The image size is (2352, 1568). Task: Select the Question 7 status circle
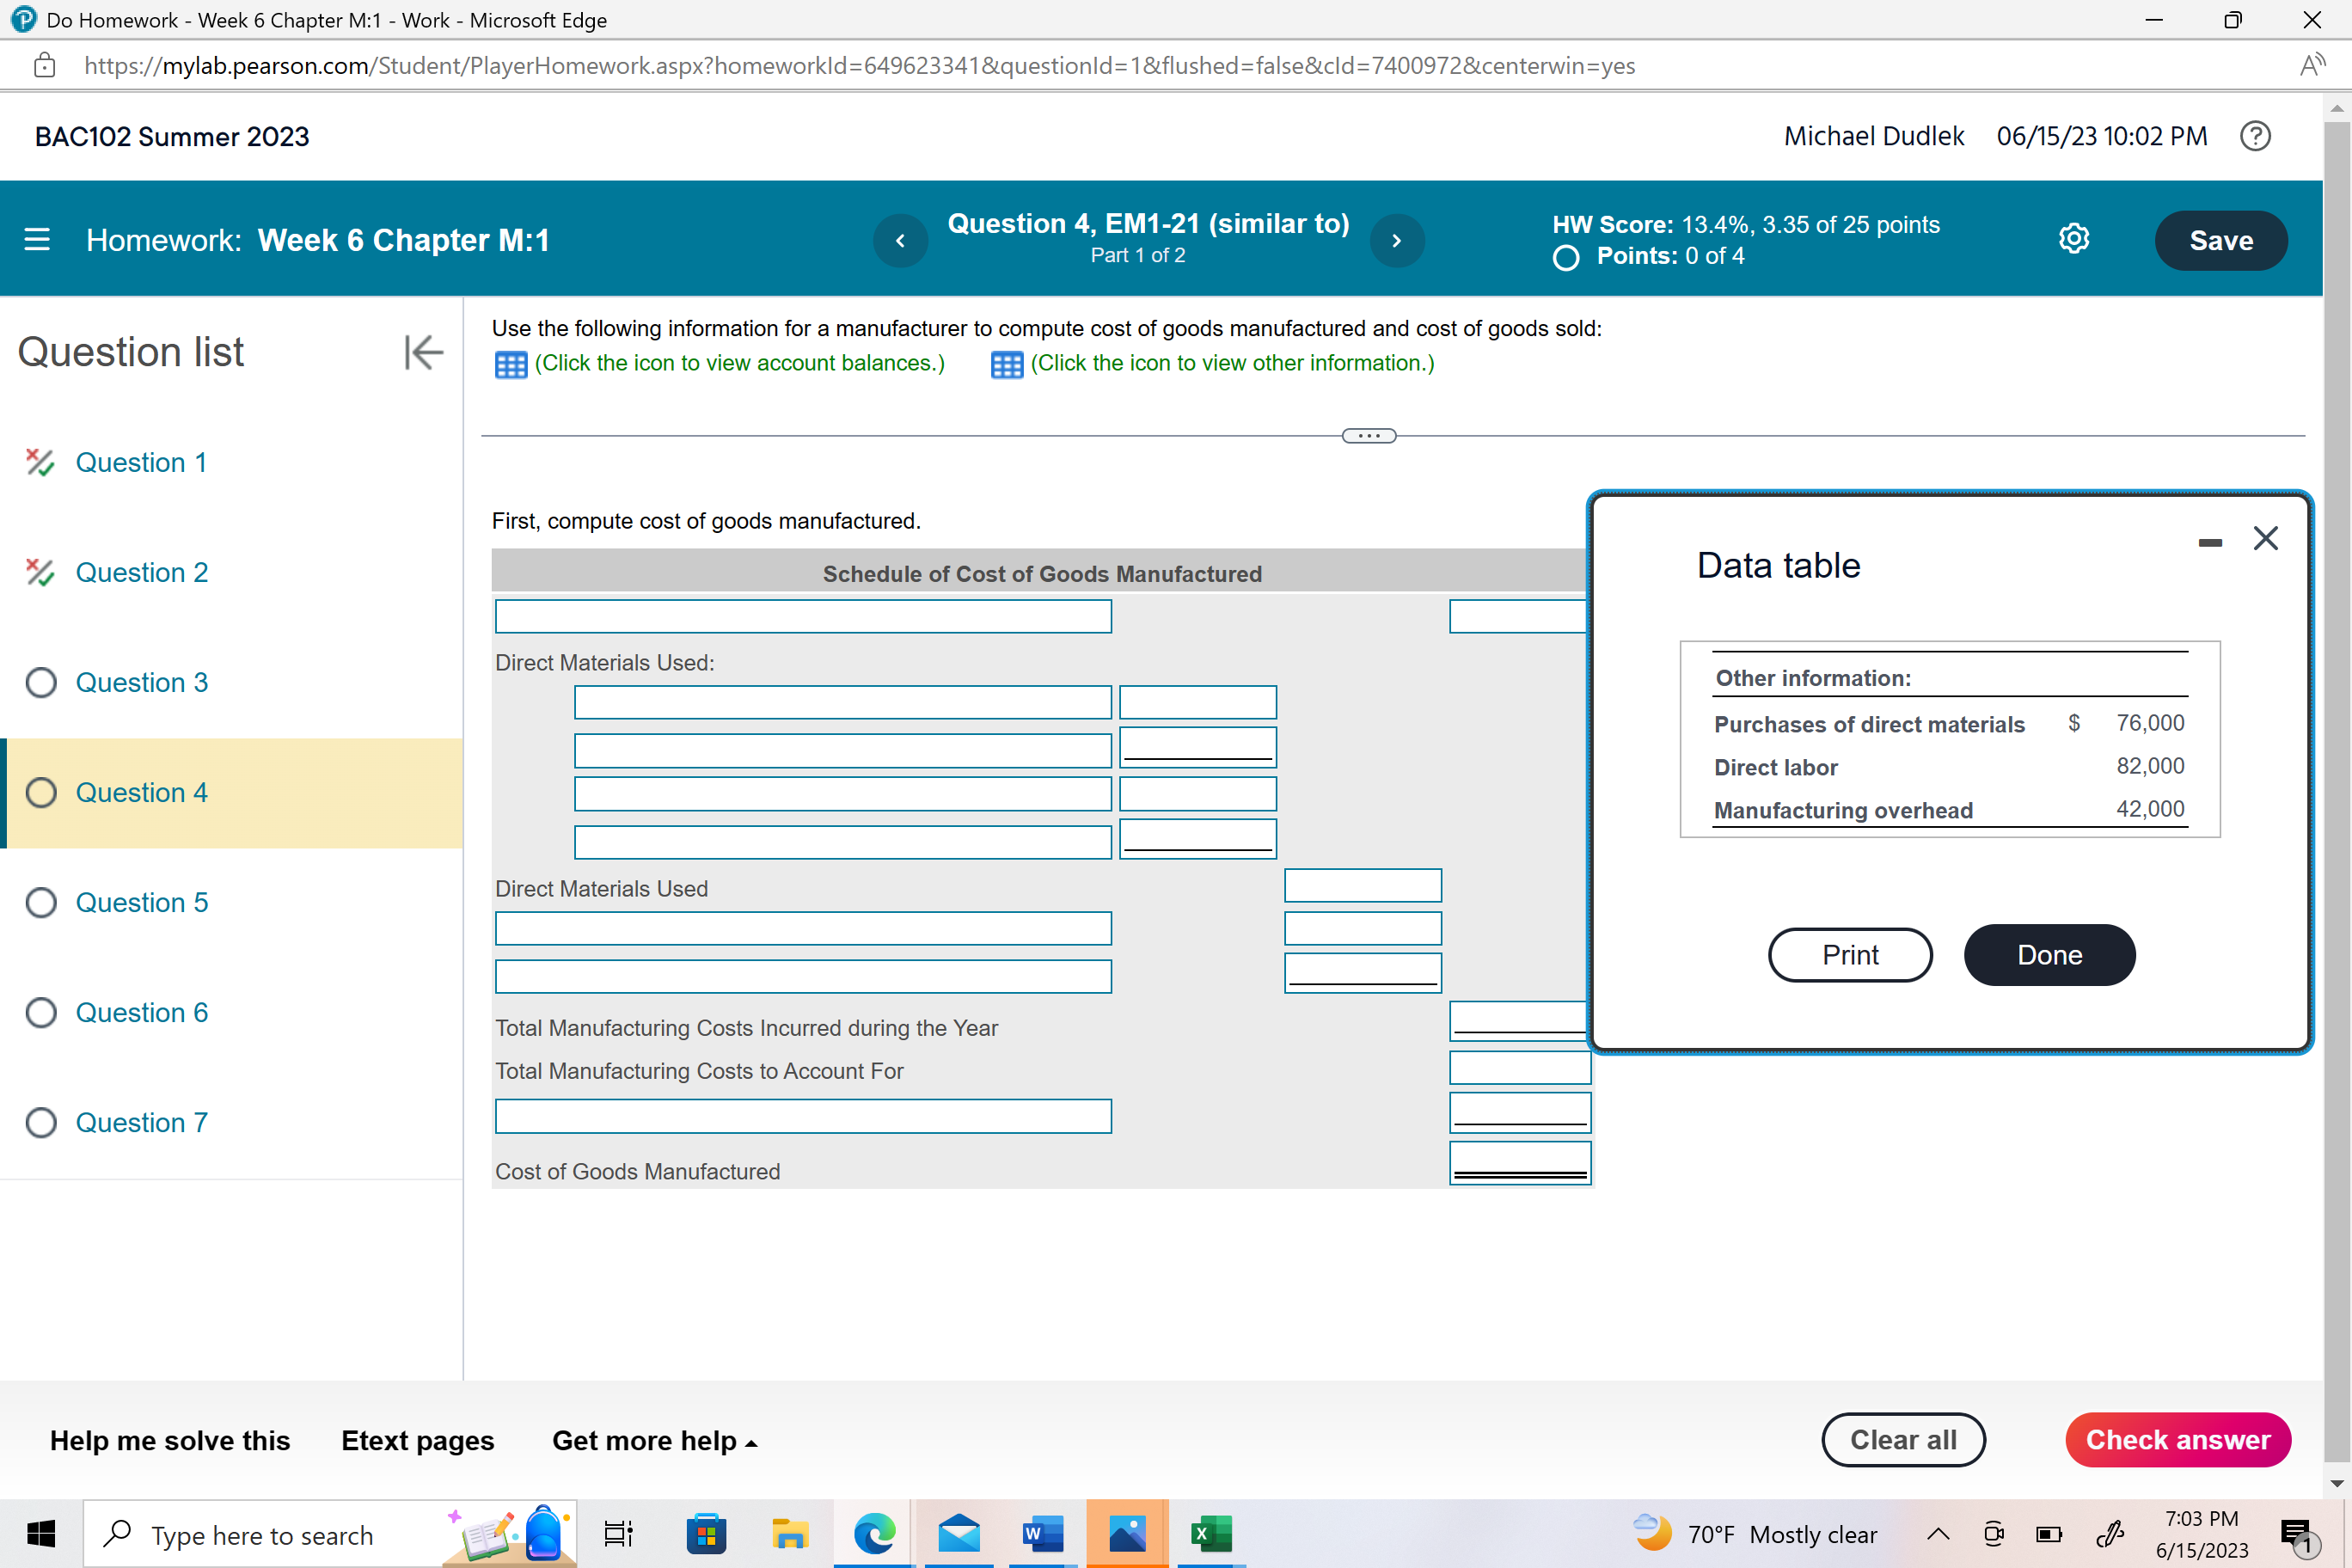[41, 1122]
